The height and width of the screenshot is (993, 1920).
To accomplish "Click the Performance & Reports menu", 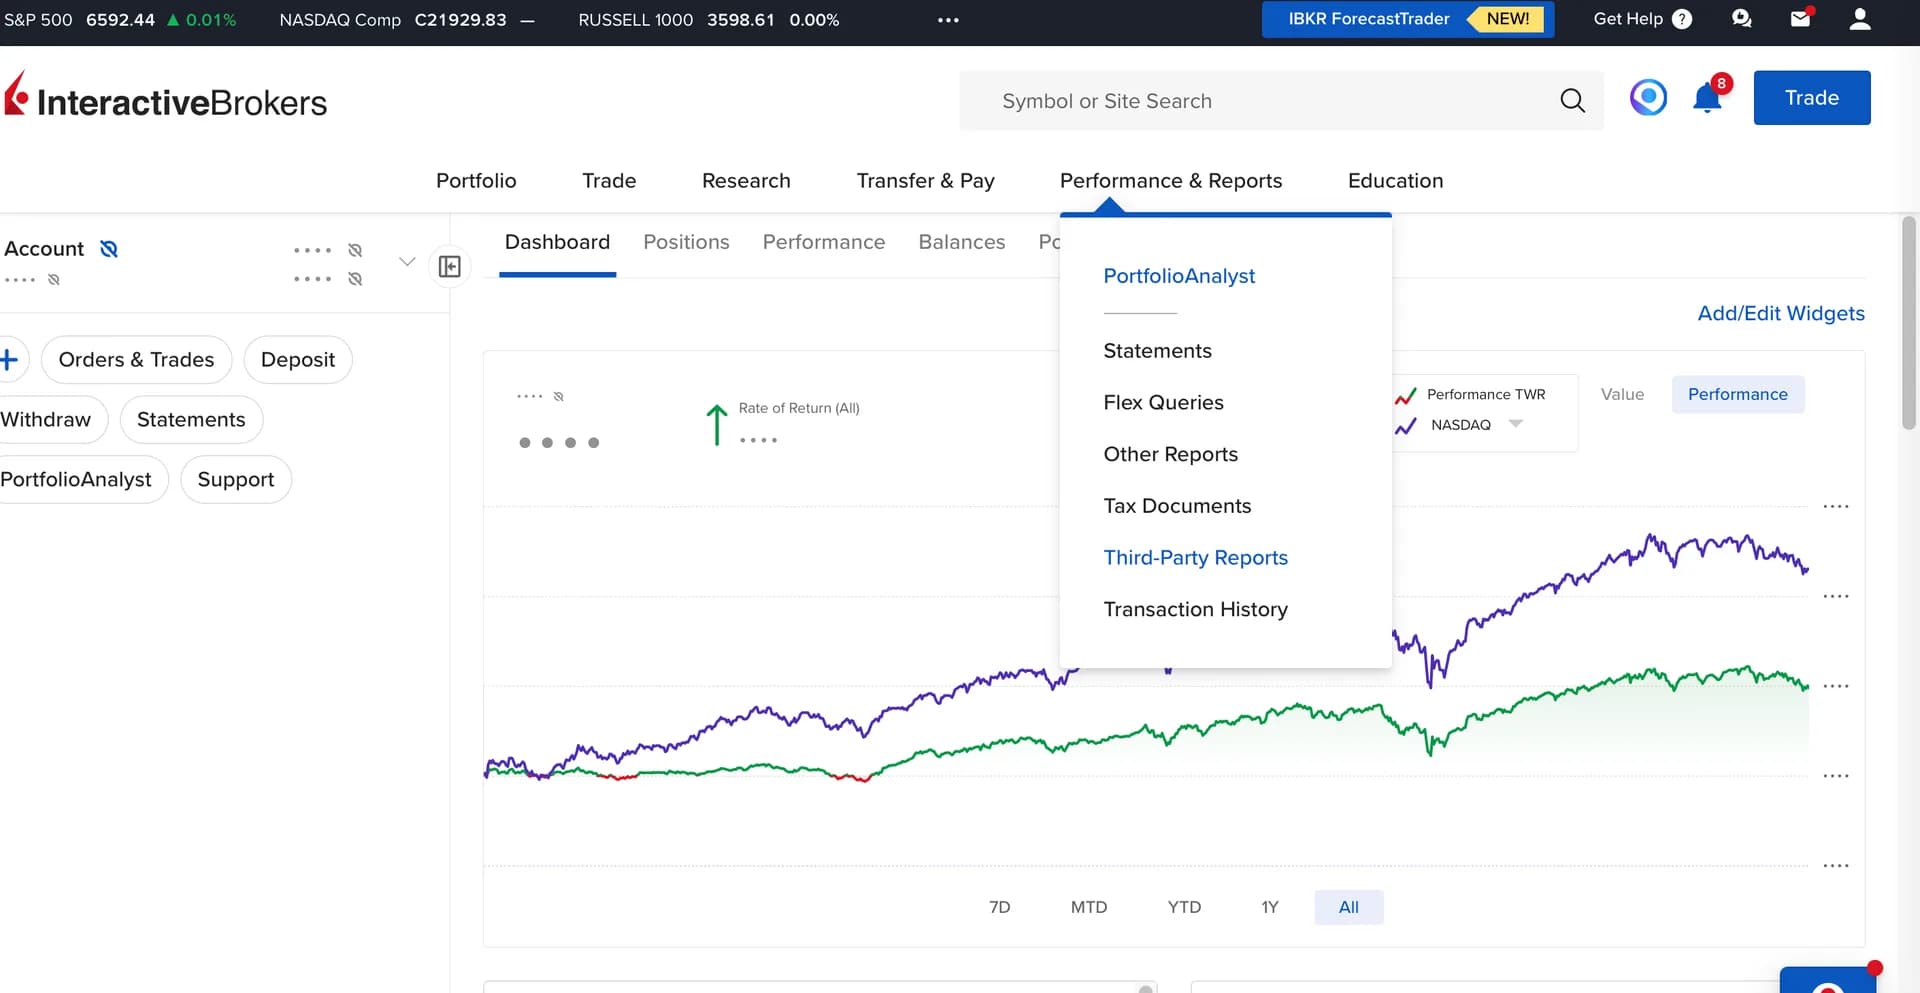I will [1171, 181].
